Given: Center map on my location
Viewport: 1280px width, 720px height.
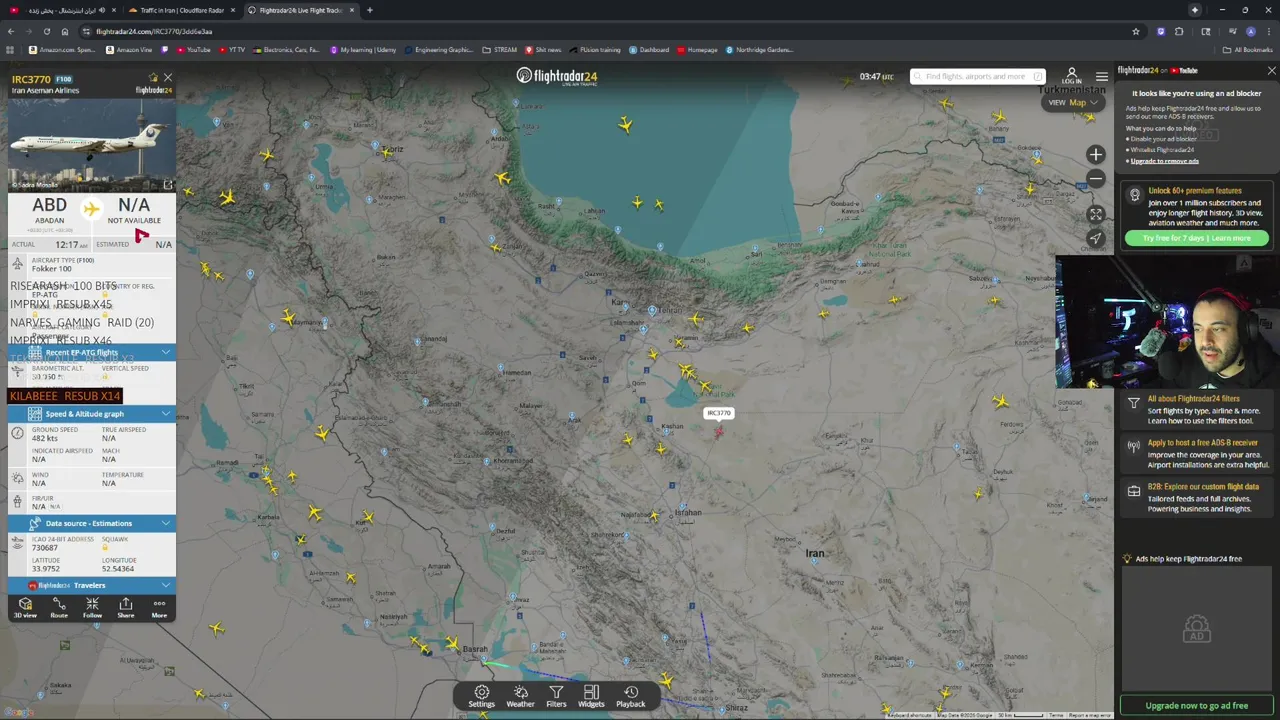Looking at the screenshot, I should [1096, 238].
